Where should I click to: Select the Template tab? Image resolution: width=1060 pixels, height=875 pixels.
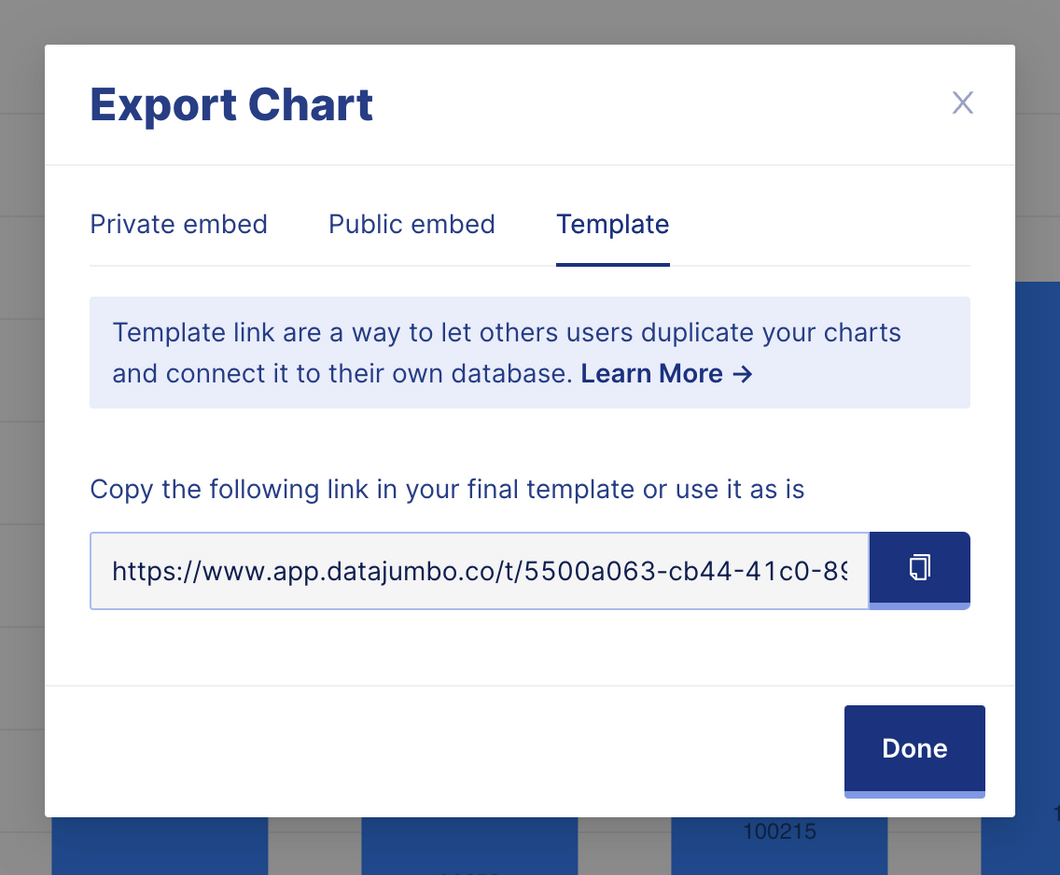[x=612, y=224]
